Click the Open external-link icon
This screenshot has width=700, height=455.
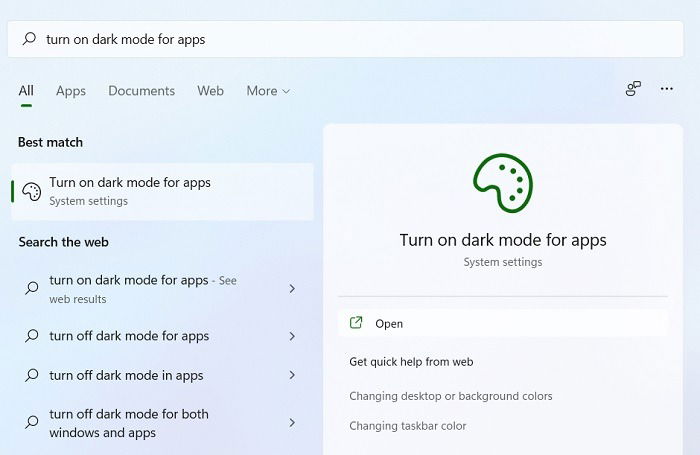pos(356,322)
